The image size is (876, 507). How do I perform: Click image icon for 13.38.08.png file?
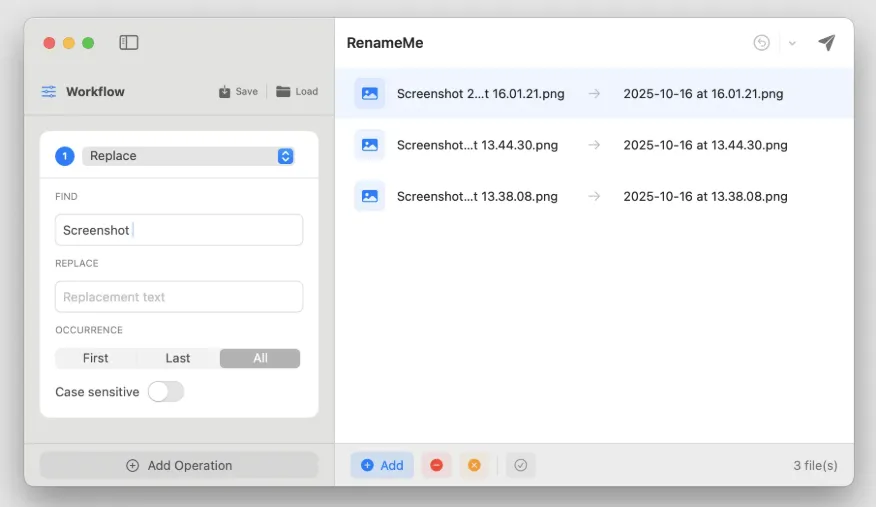pyautogui.click(x=370, y=196)
